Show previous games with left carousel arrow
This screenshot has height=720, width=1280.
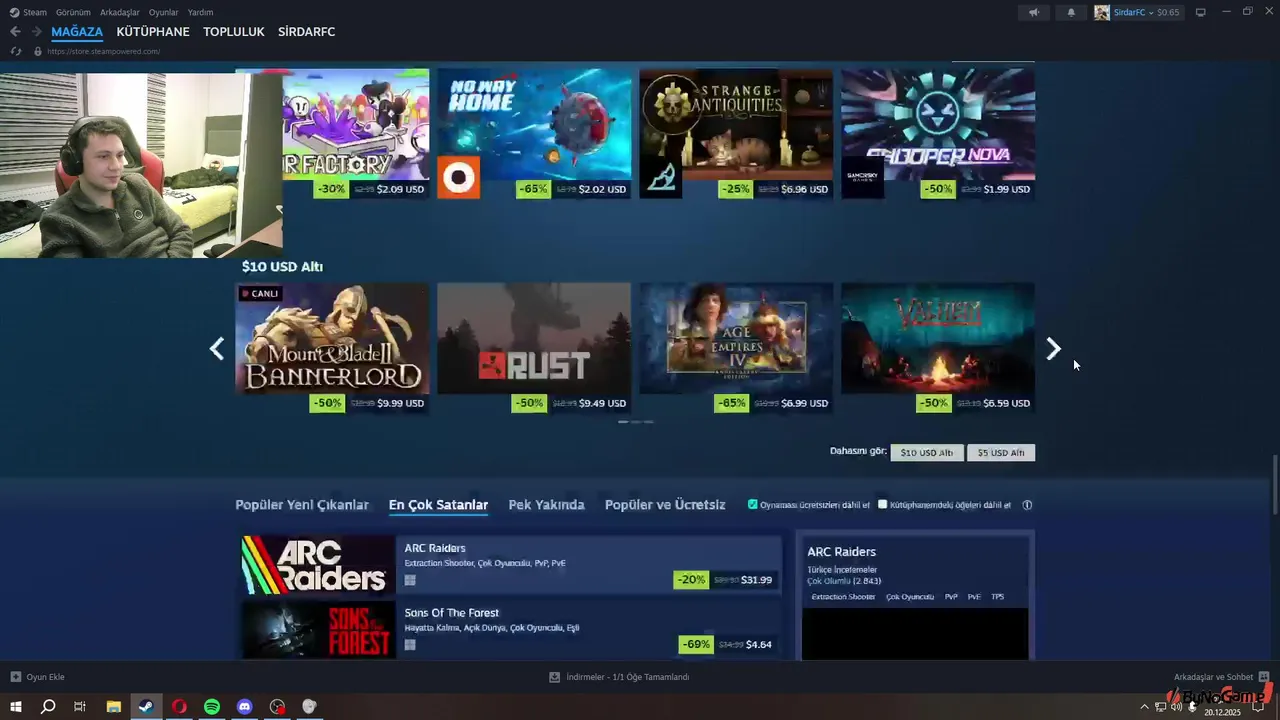[x=217, y=348]
